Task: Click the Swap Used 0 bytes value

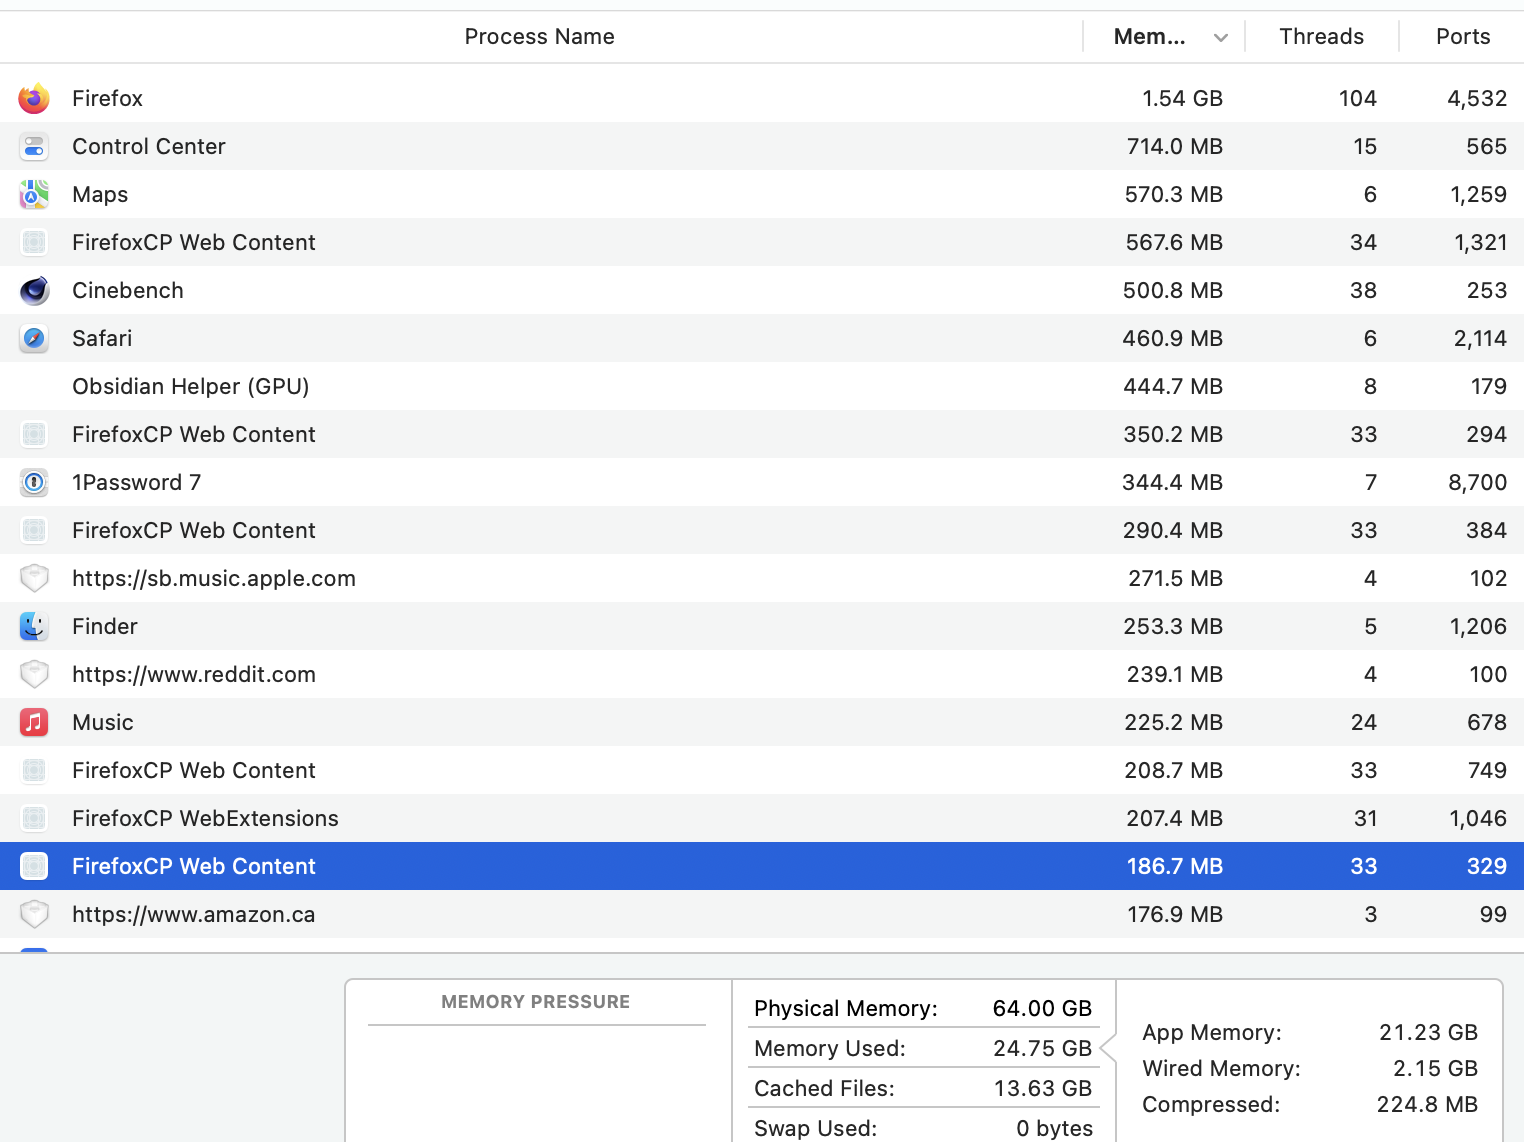Action: click(x=1055, y=1128)
